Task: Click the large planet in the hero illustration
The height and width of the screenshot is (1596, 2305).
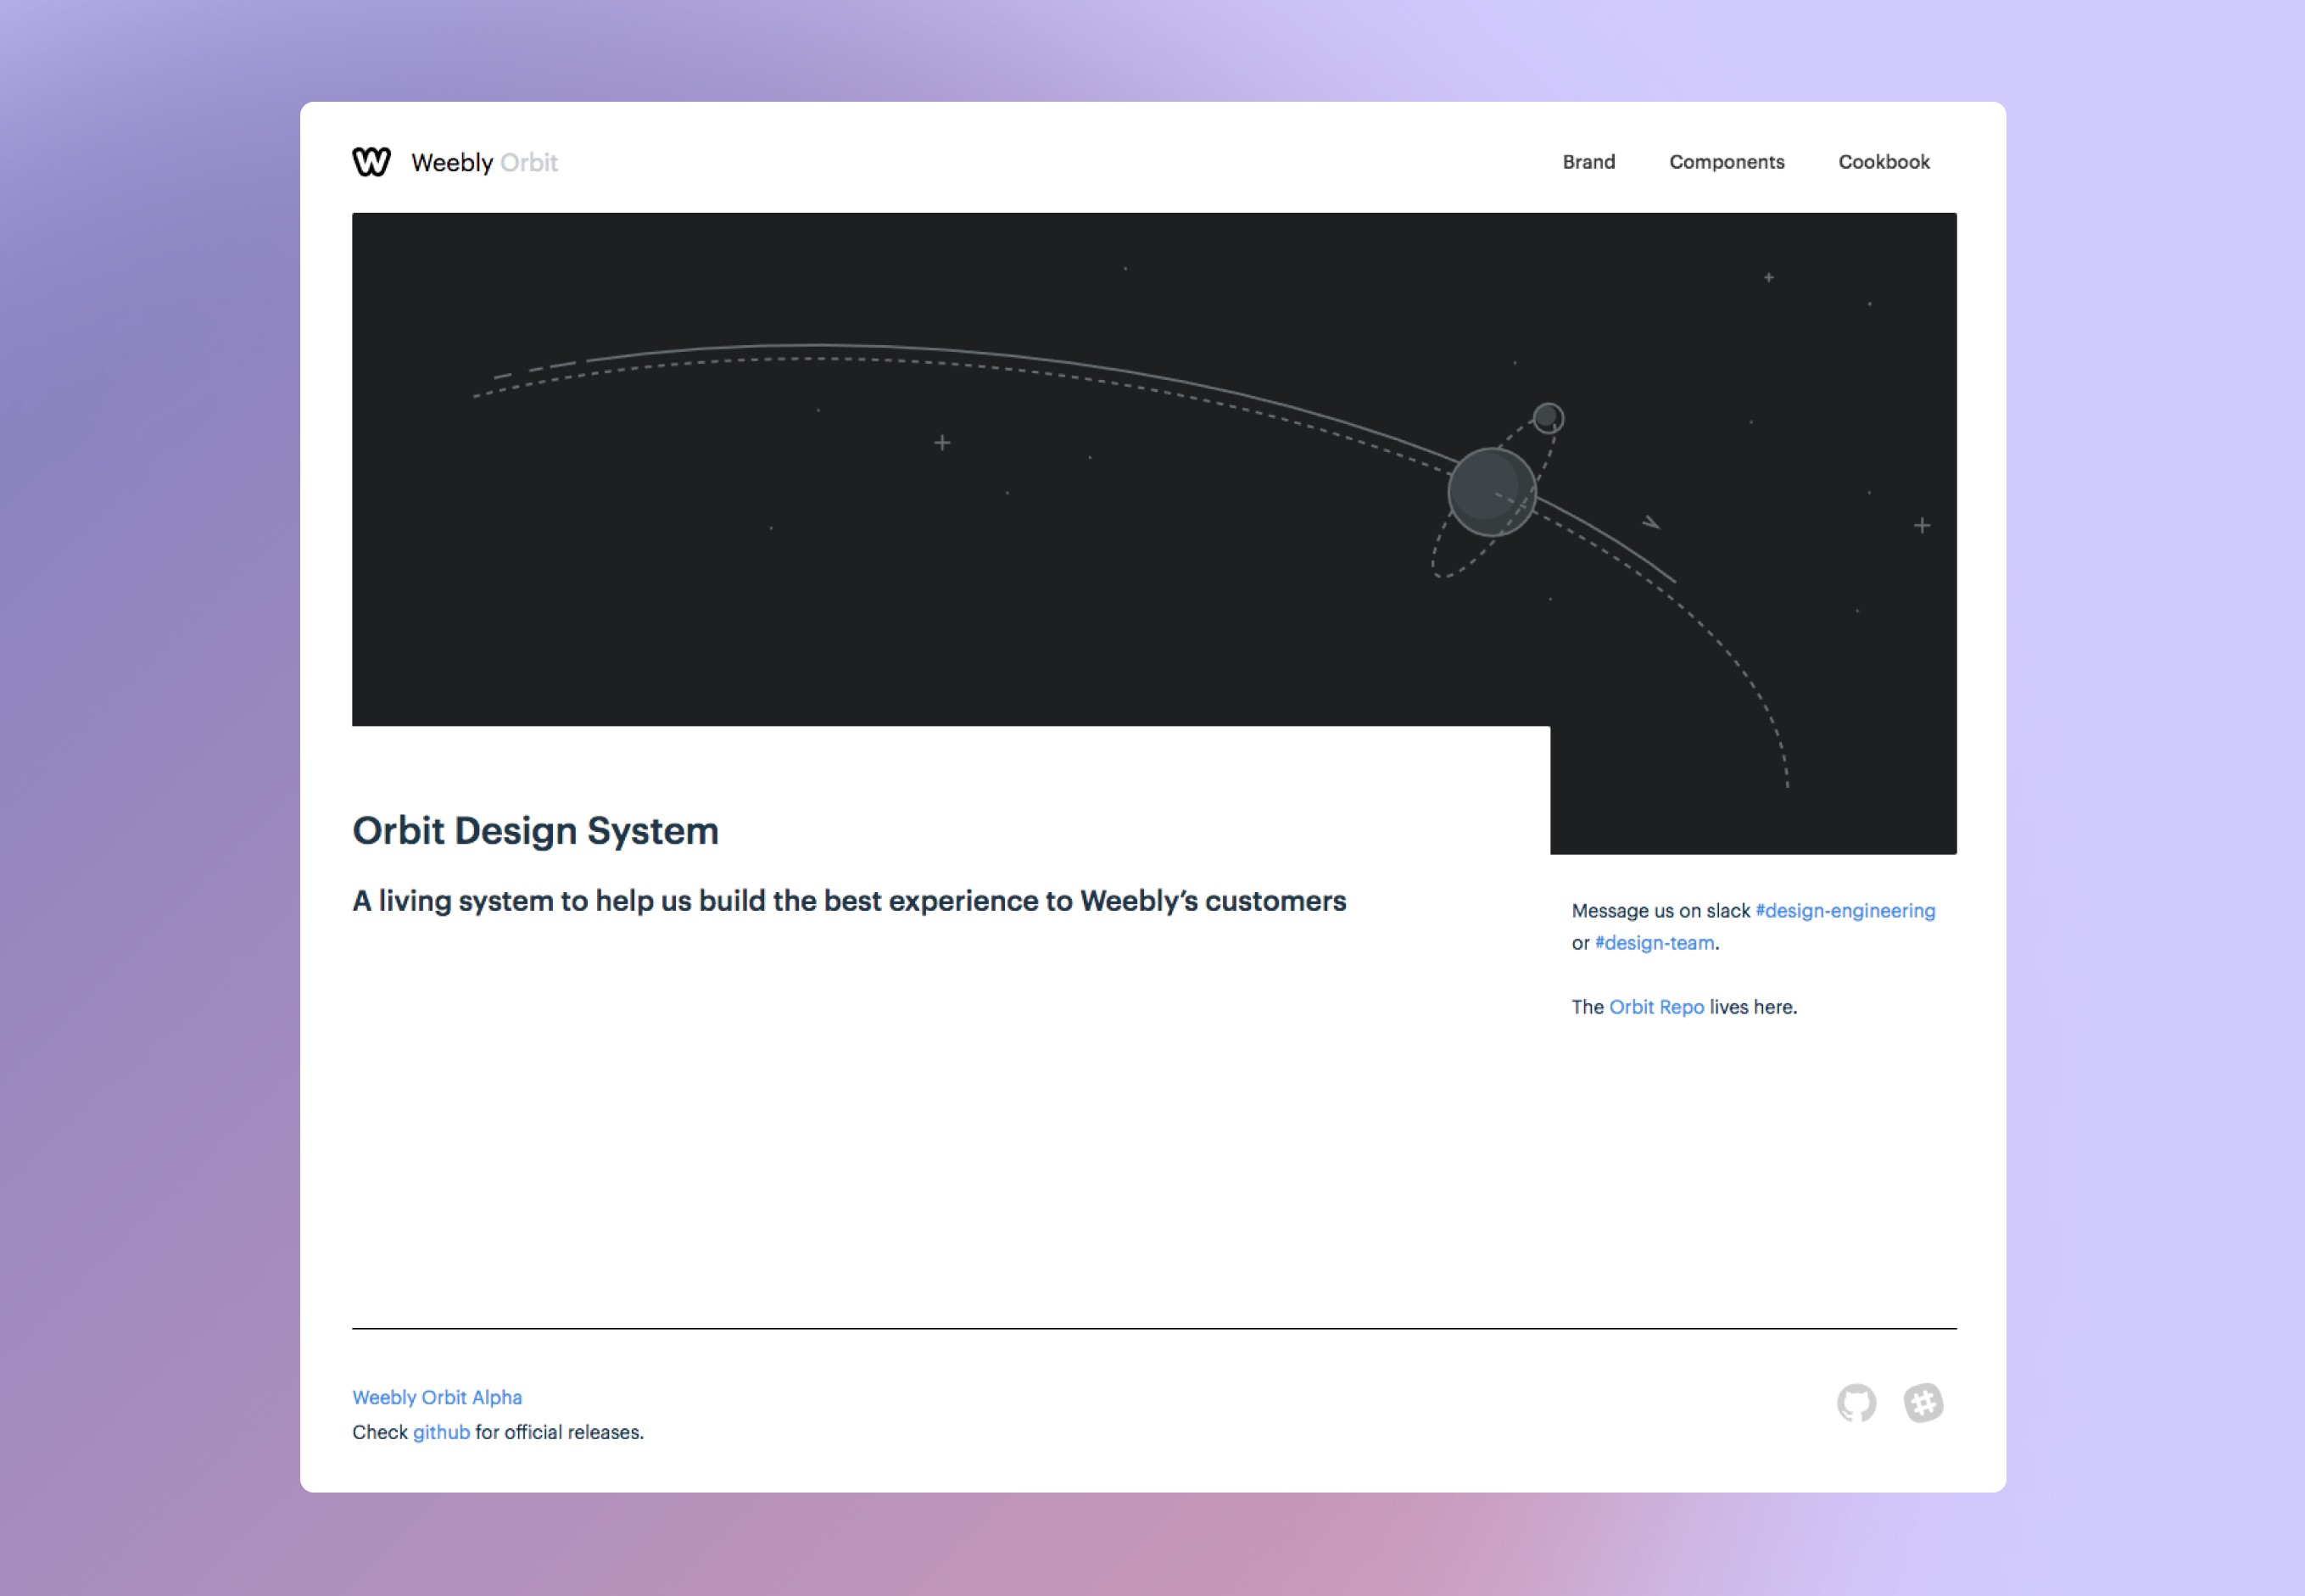Action: [x=1492, y=492]
